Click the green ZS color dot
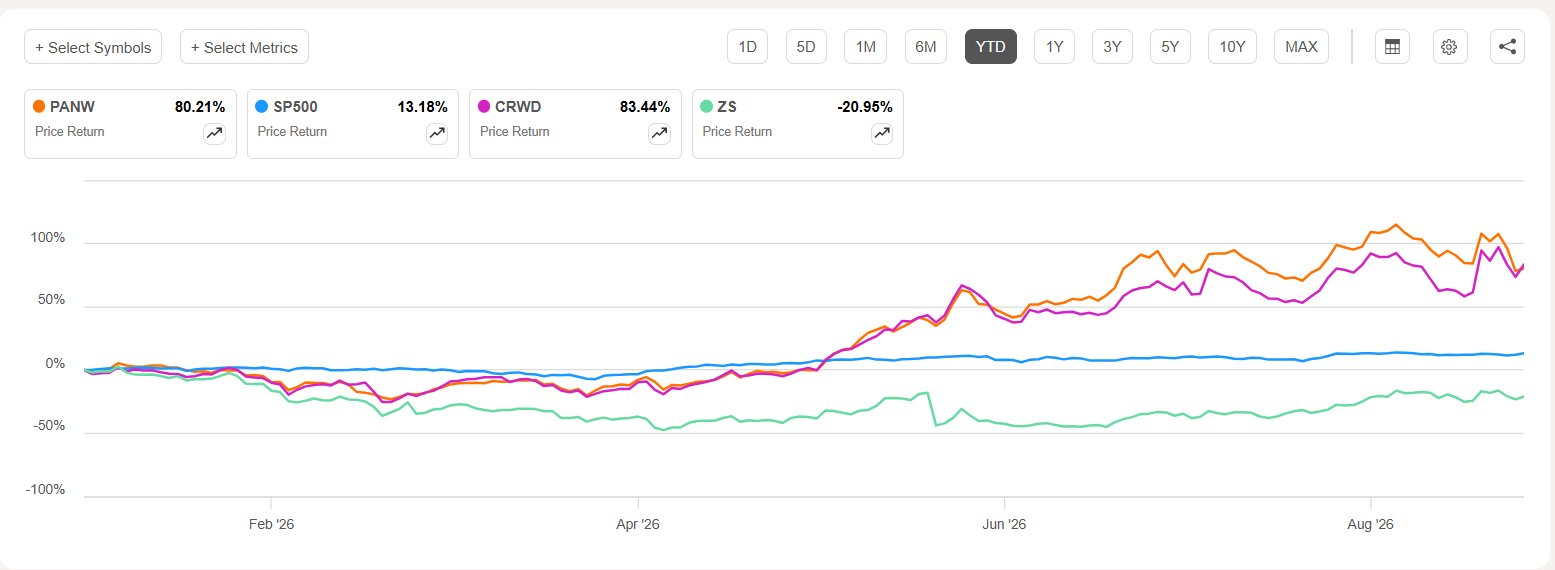The width and height of the screenshot is (1555, 570). [x=707, y=106]
